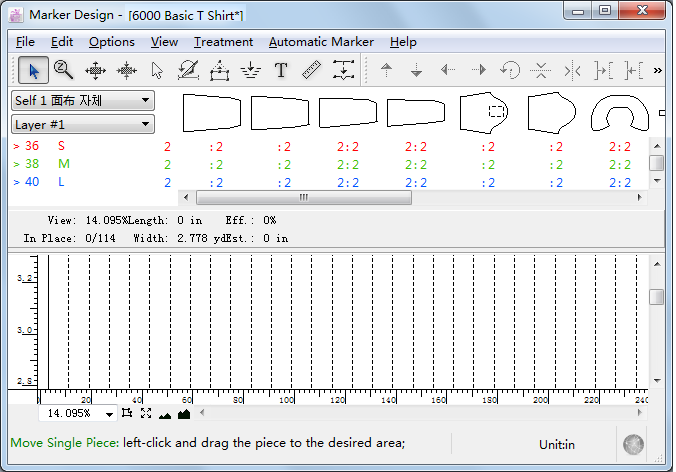Click the curved neckband piece thumbnail
Viewport: 676px width, 472px height.
coord(620,113)
